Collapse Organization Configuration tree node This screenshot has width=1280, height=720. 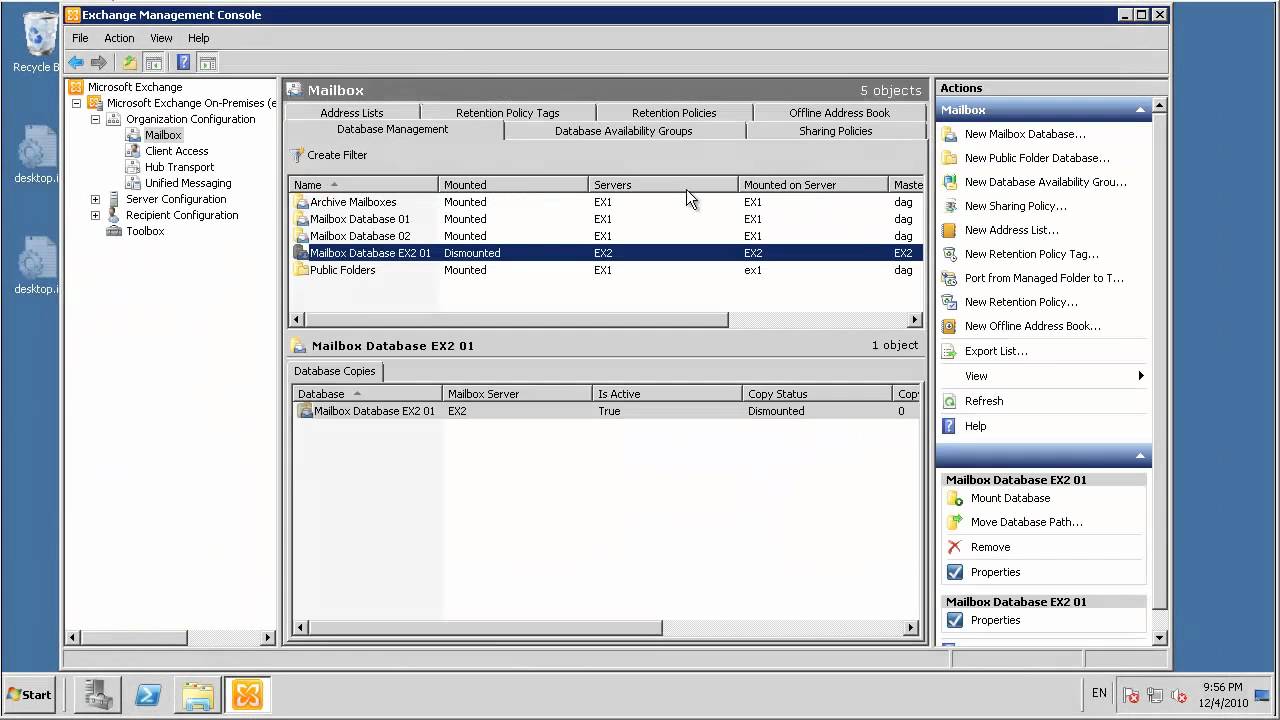95,119
